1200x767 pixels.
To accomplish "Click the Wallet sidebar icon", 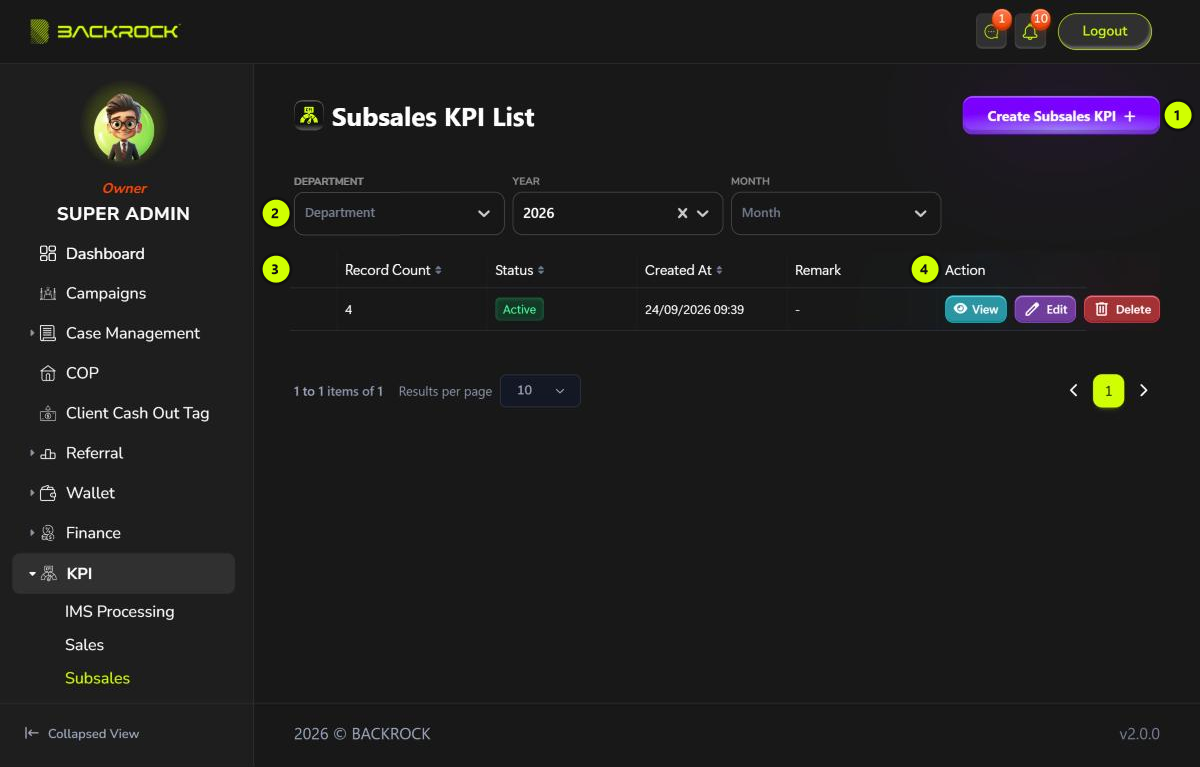I will point(48,494).
